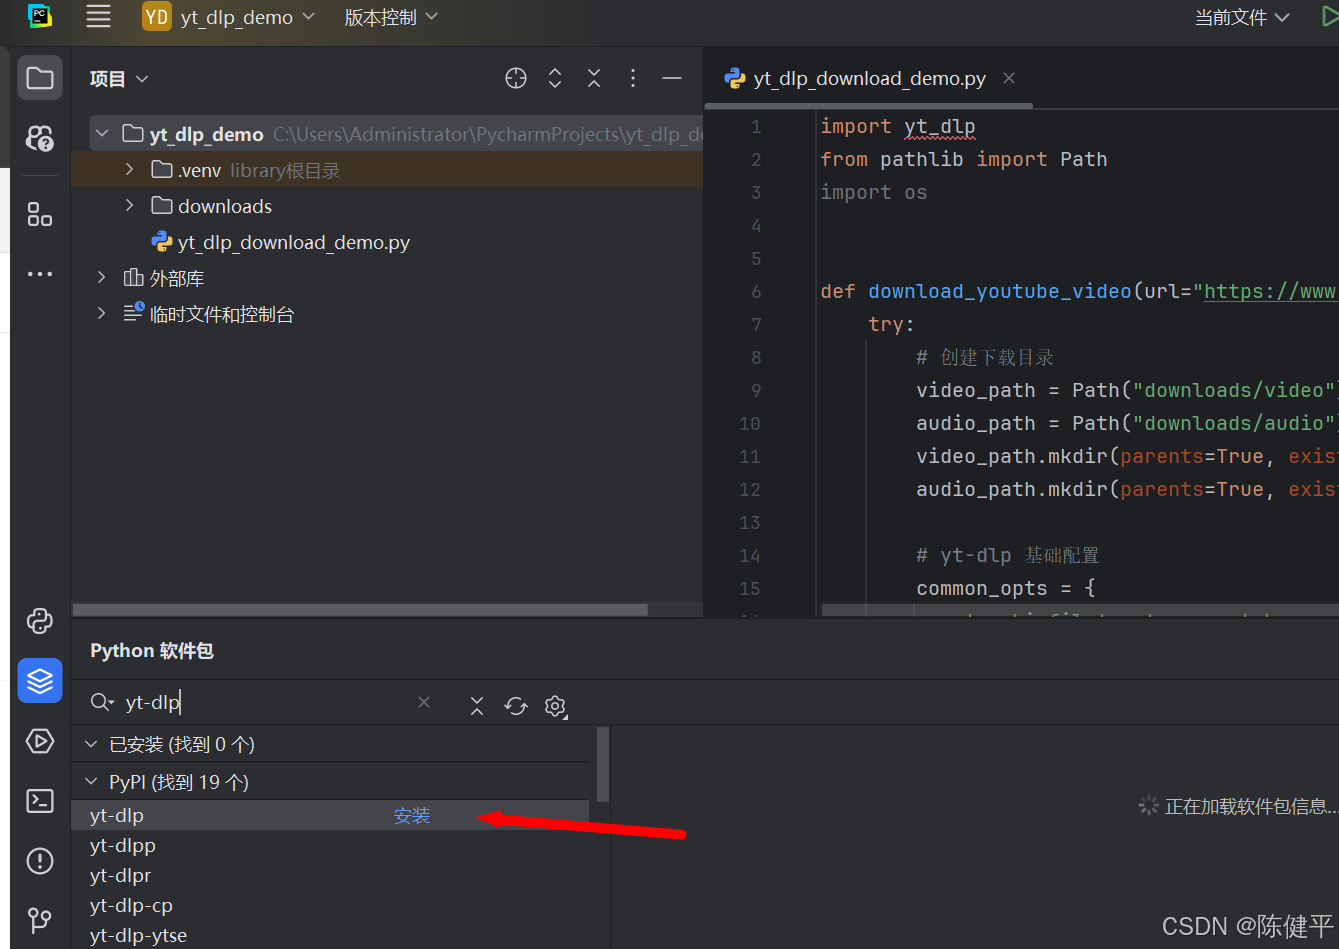Collapse all groups in Python Packages
Image resolution: width=1339 pixels, height=949 pixels.
click(x=477, y=706)
